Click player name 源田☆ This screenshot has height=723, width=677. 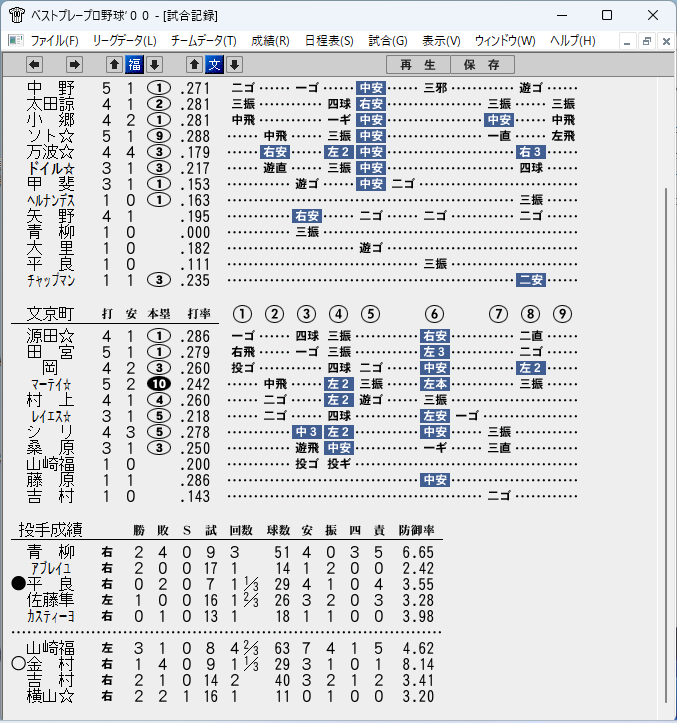tap(50, 336)
